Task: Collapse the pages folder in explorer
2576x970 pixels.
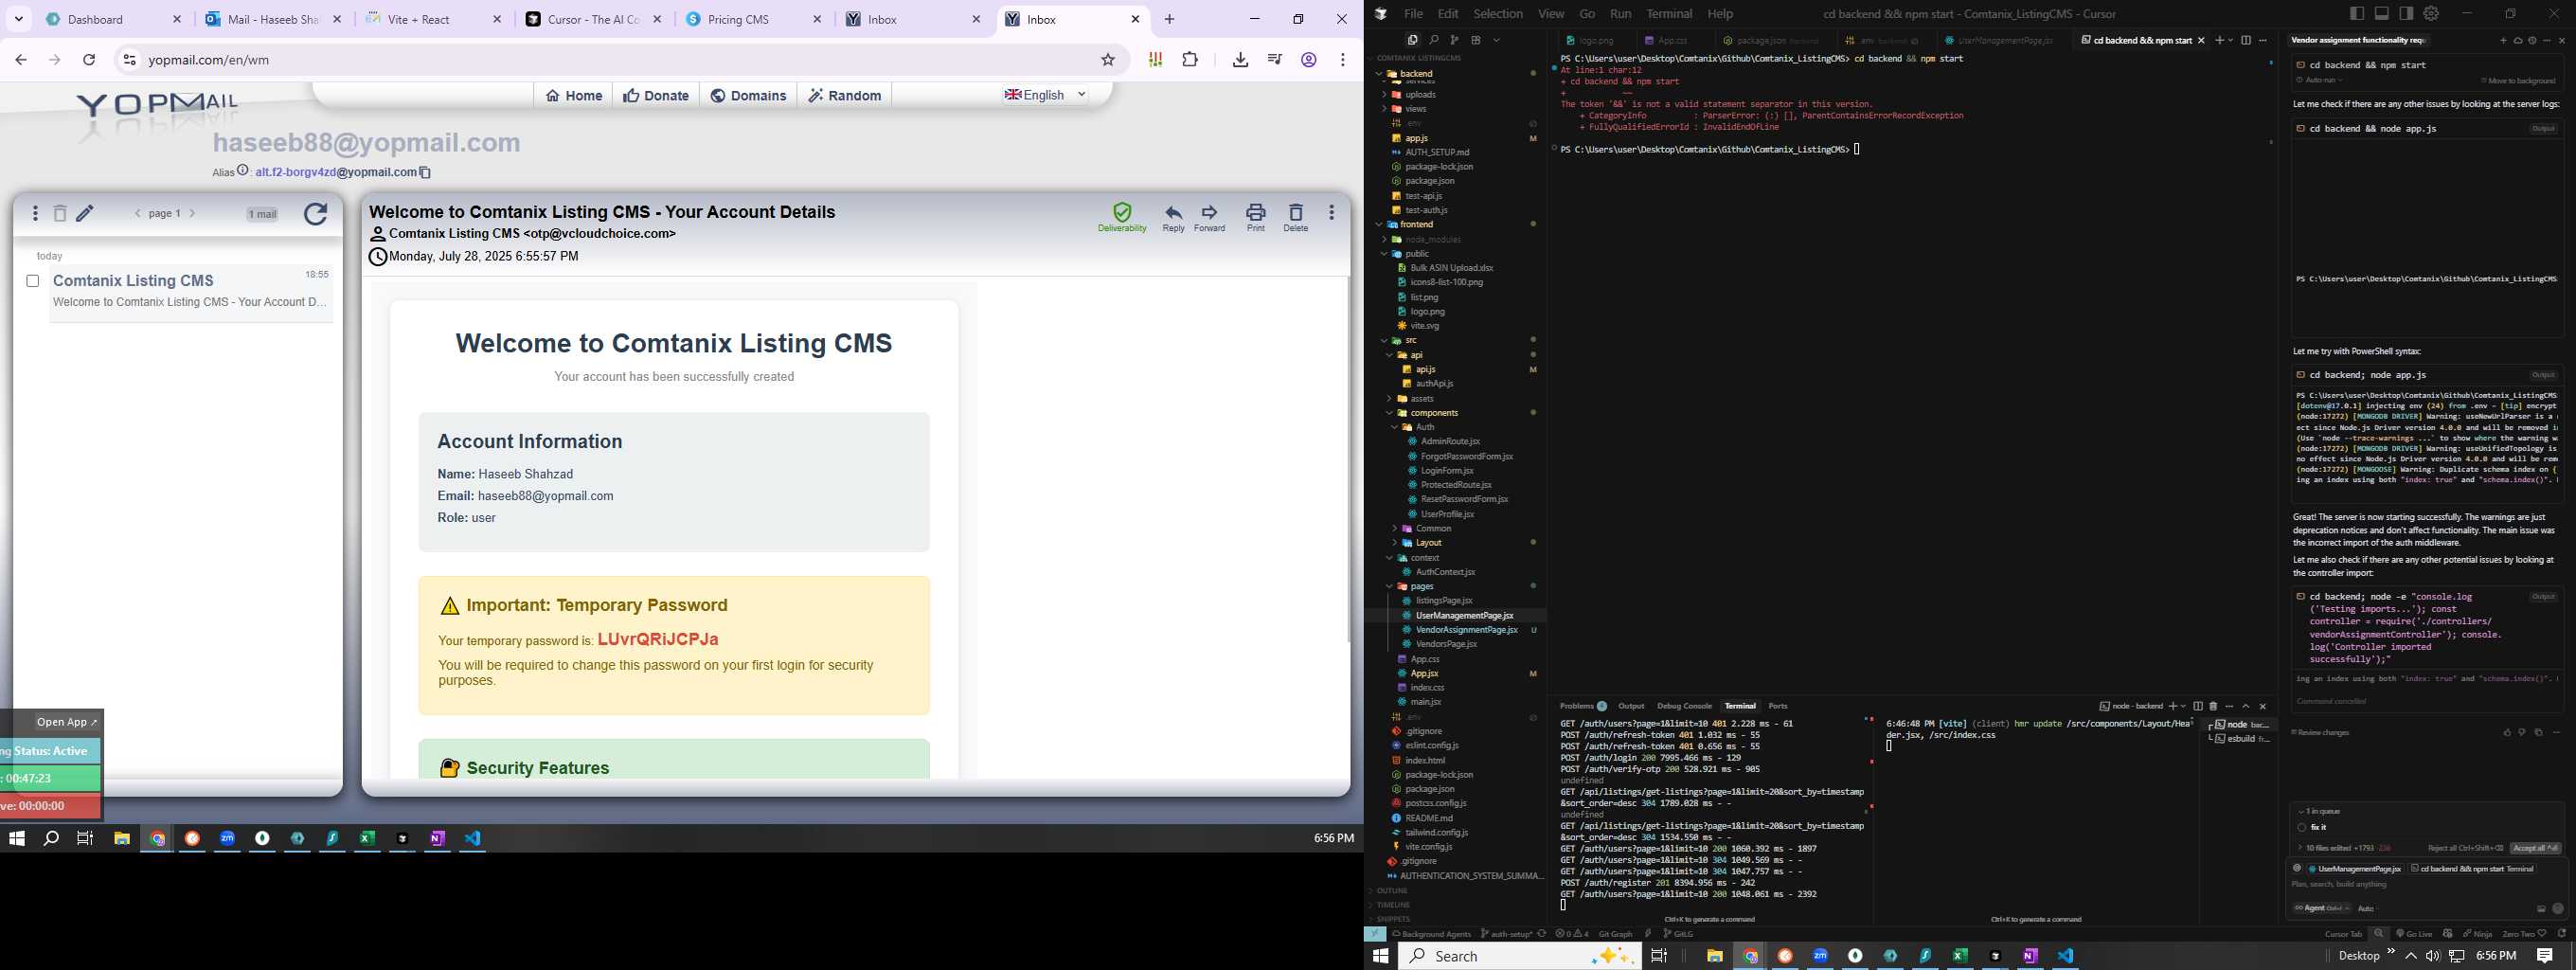Action: coord(1389,587)
